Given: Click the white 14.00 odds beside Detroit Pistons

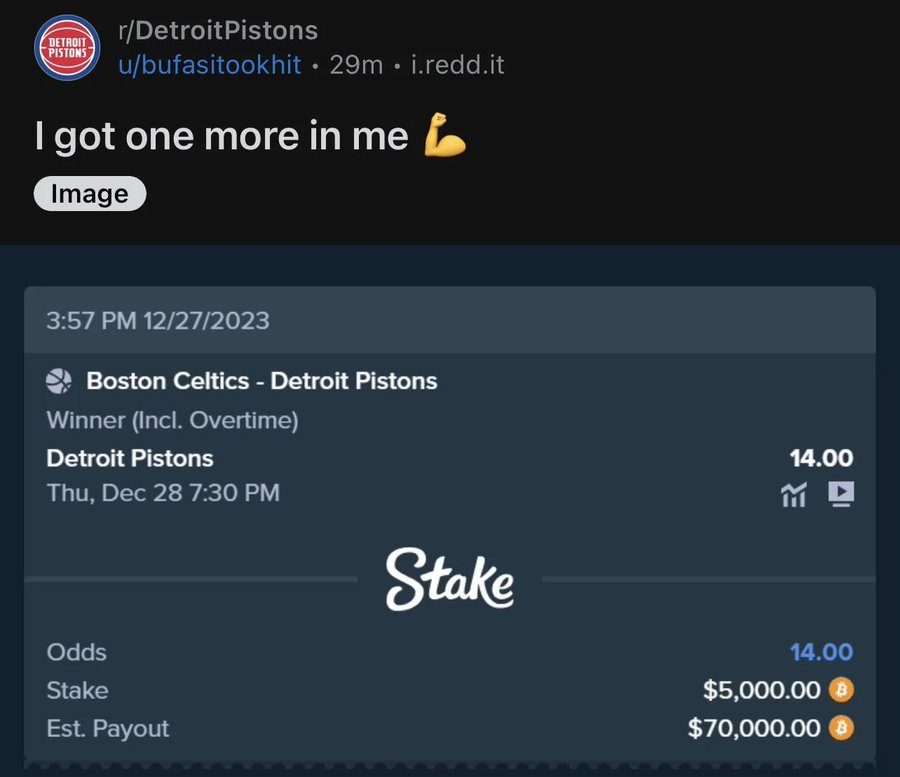Looking at the screenshot, I should pos(821,459).
